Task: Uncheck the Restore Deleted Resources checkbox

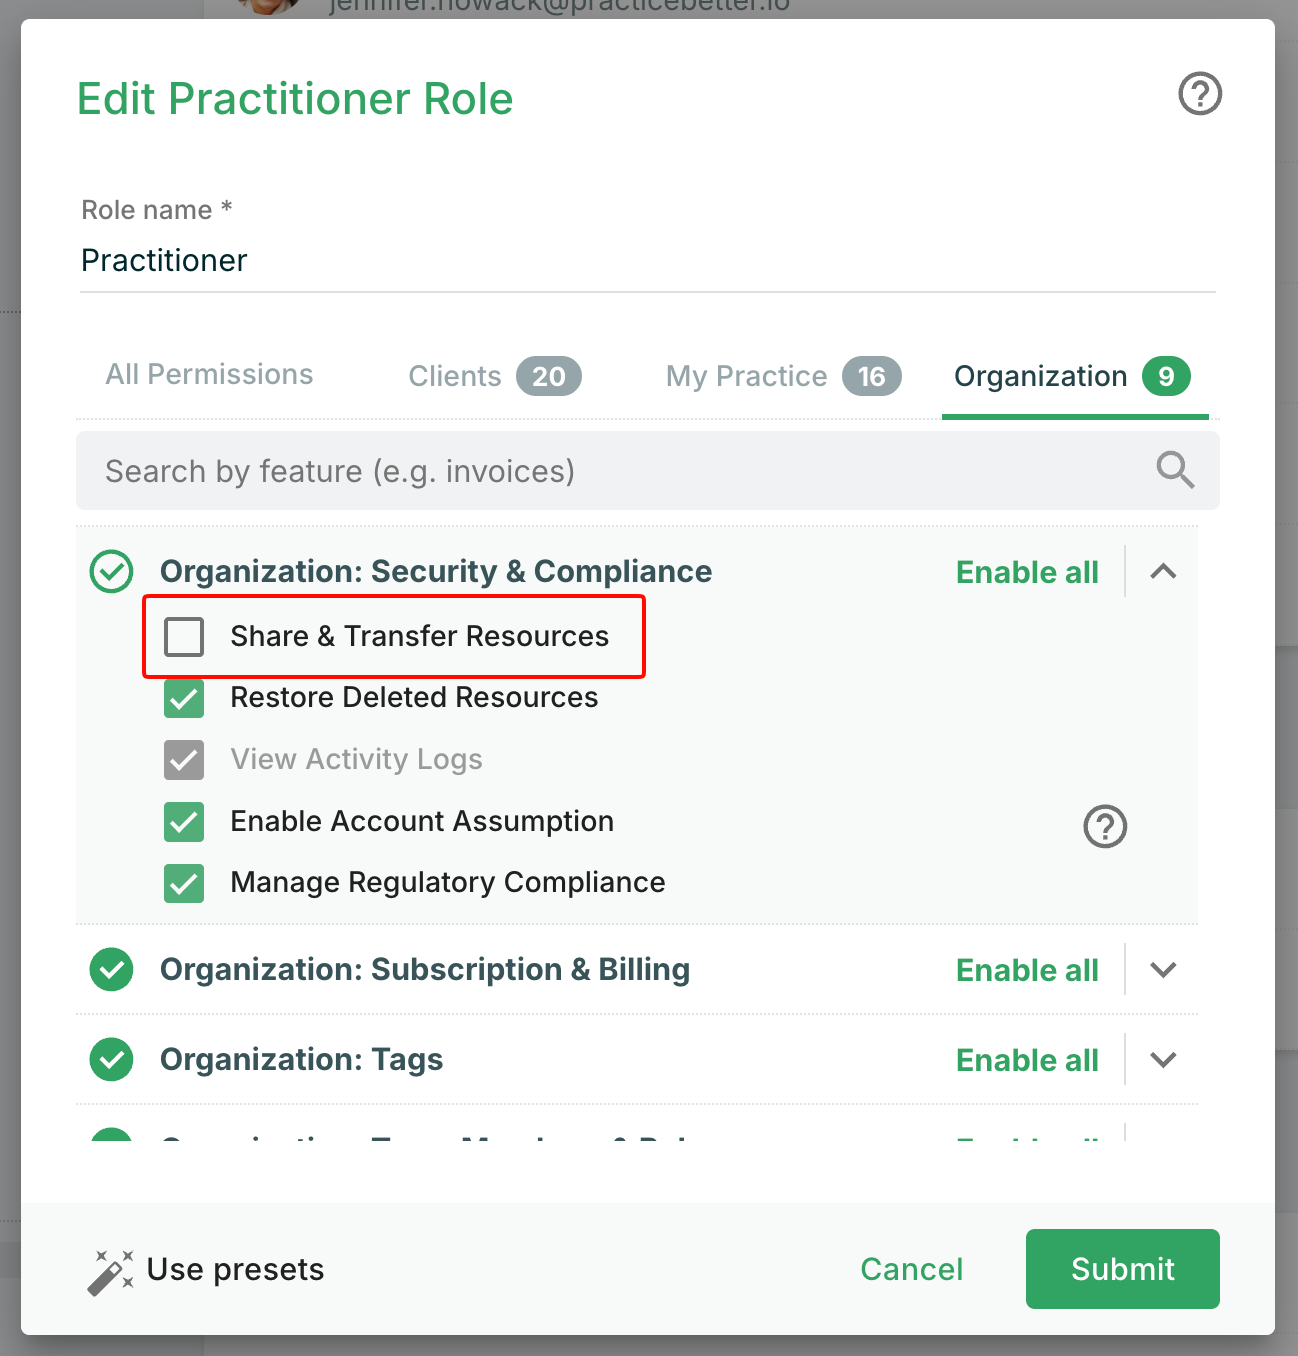Action: [184, 698]
